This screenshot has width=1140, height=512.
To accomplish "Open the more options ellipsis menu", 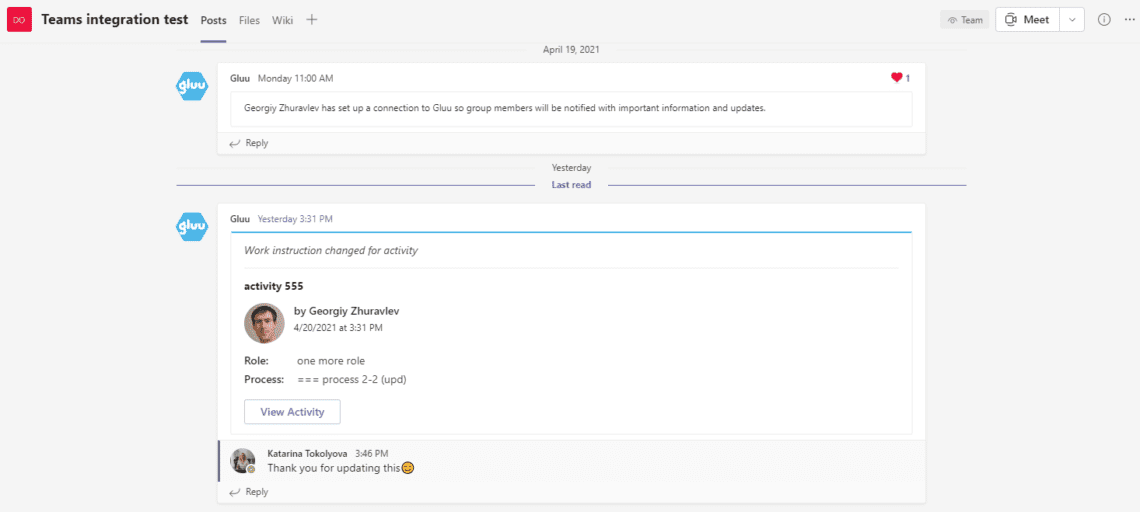I will [1128, 20].
